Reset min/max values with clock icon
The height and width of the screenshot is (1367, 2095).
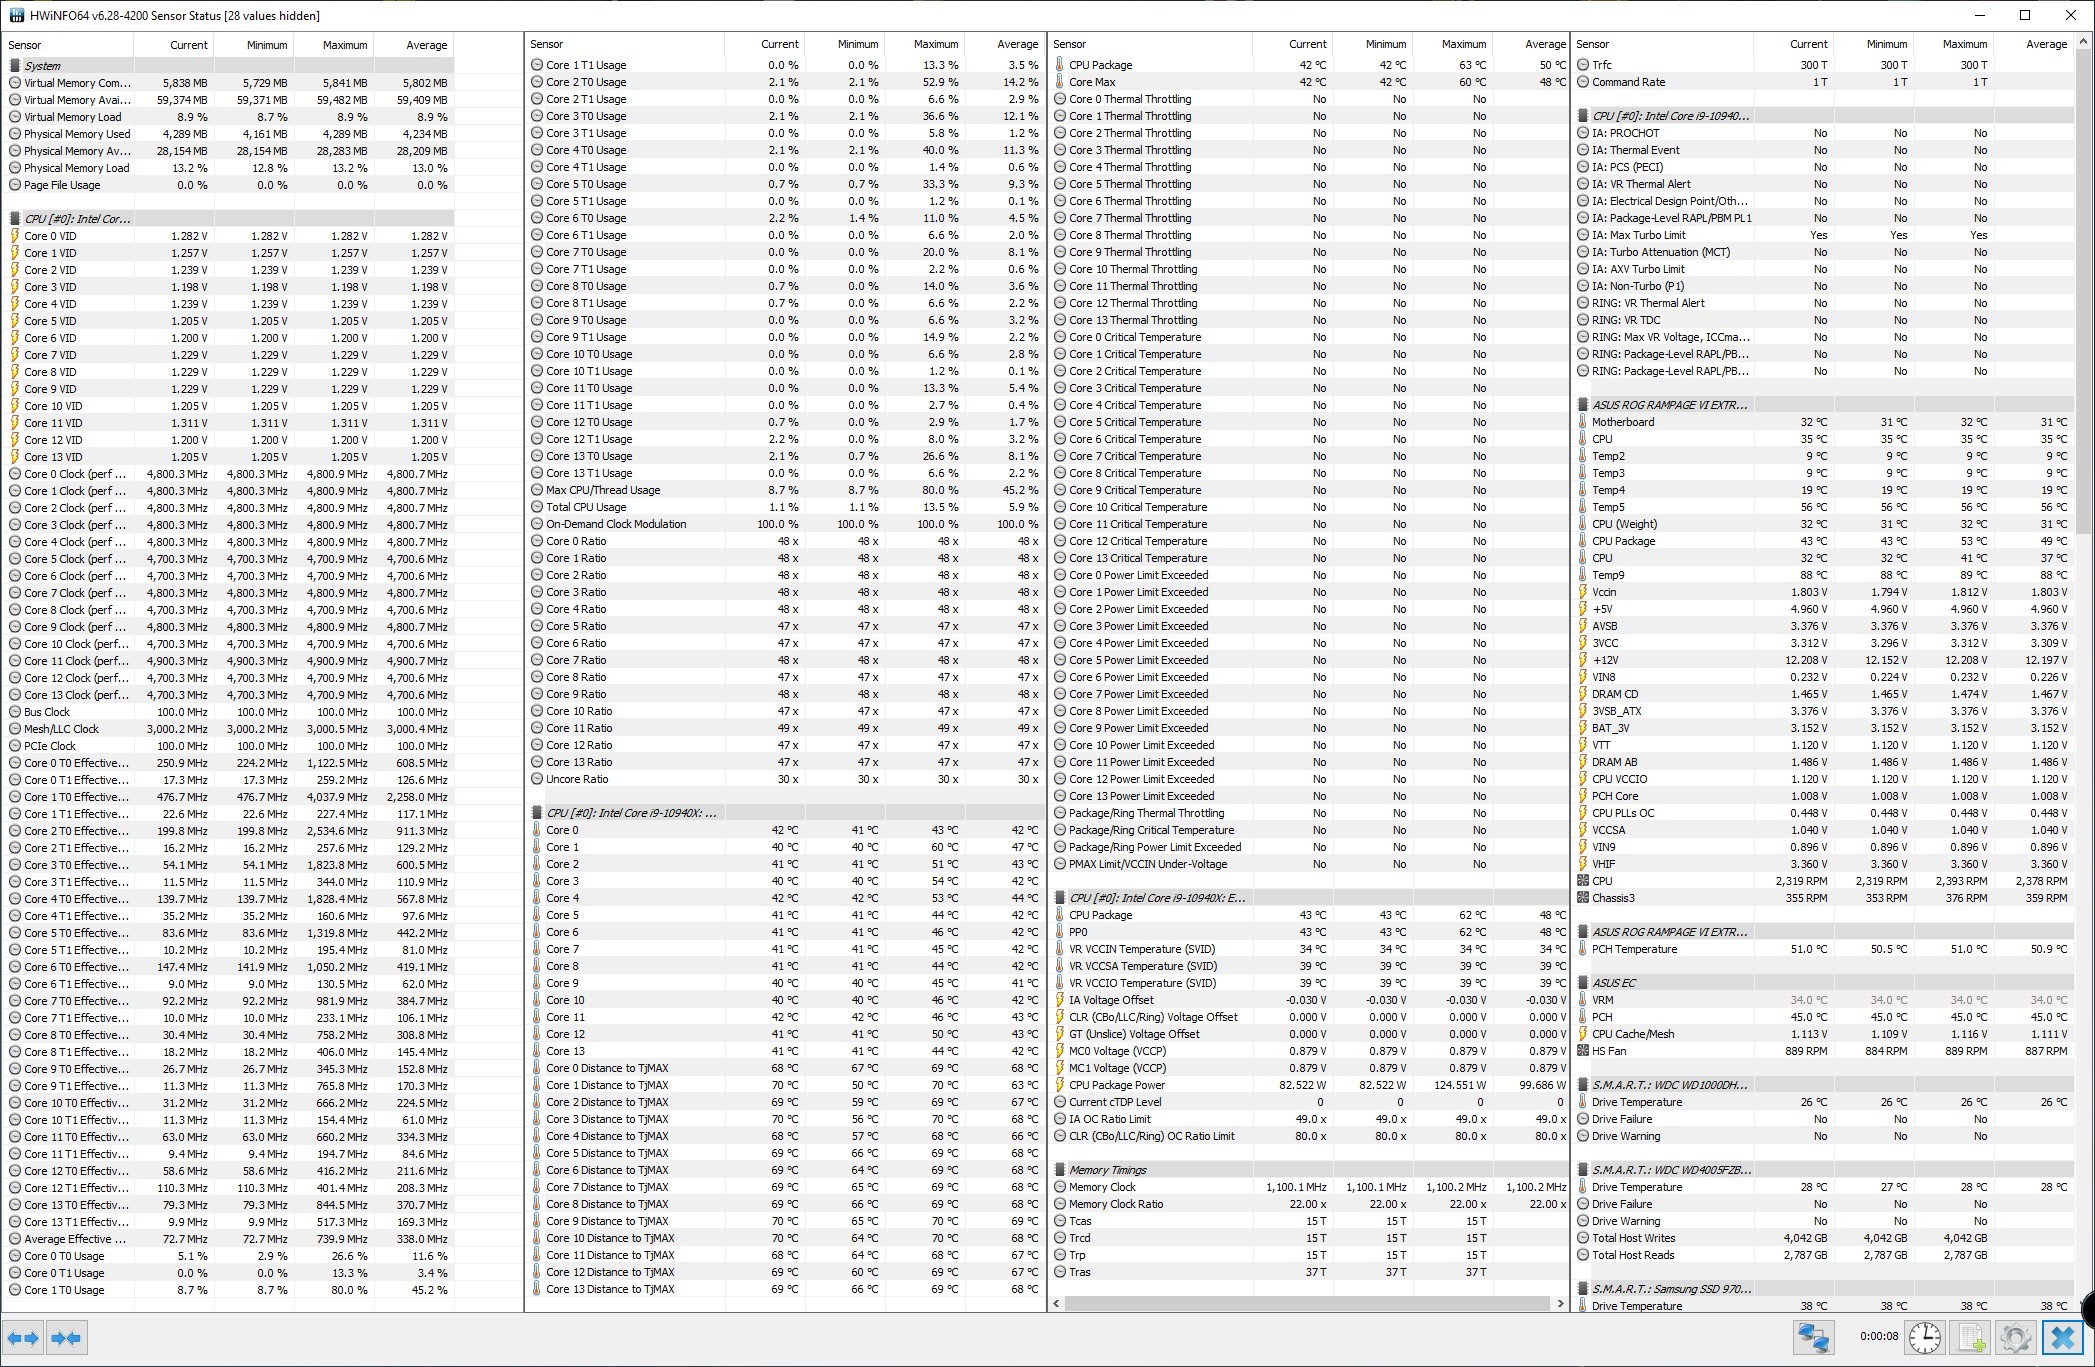click(1924, 1338)
